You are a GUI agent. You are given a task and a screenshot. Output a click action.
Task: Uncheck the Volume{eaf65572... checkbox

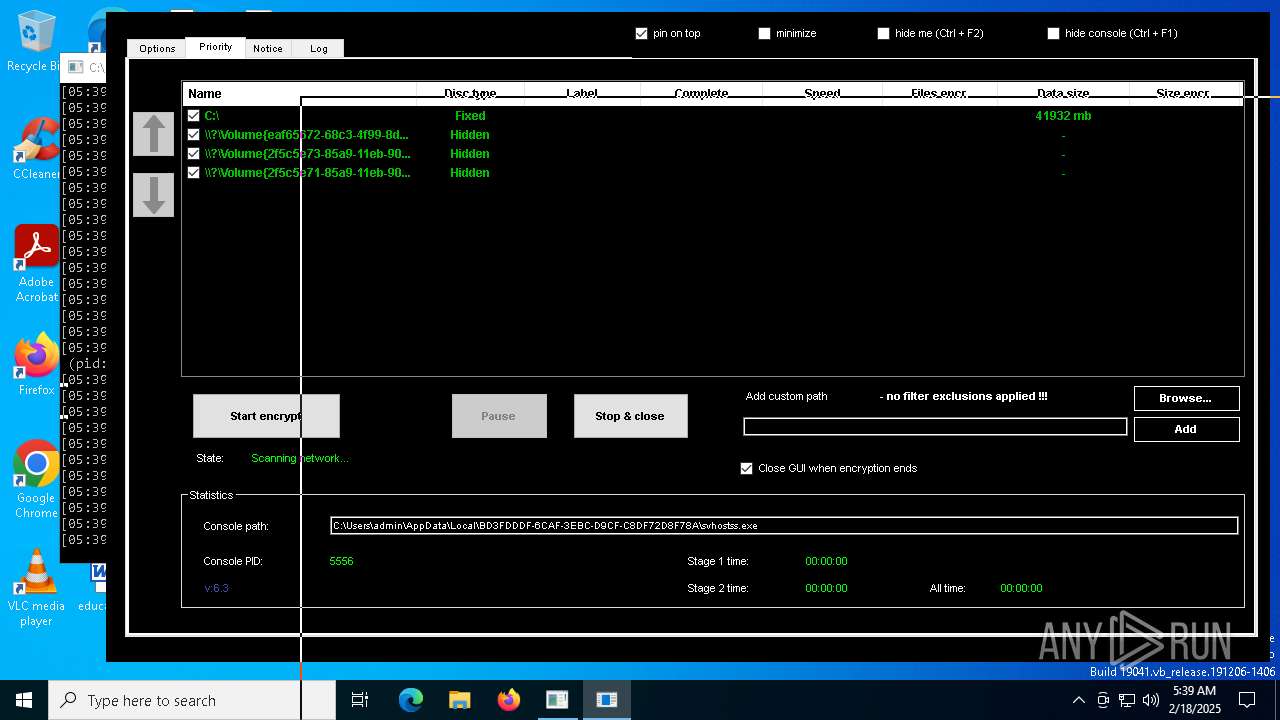tap(194, 135)
